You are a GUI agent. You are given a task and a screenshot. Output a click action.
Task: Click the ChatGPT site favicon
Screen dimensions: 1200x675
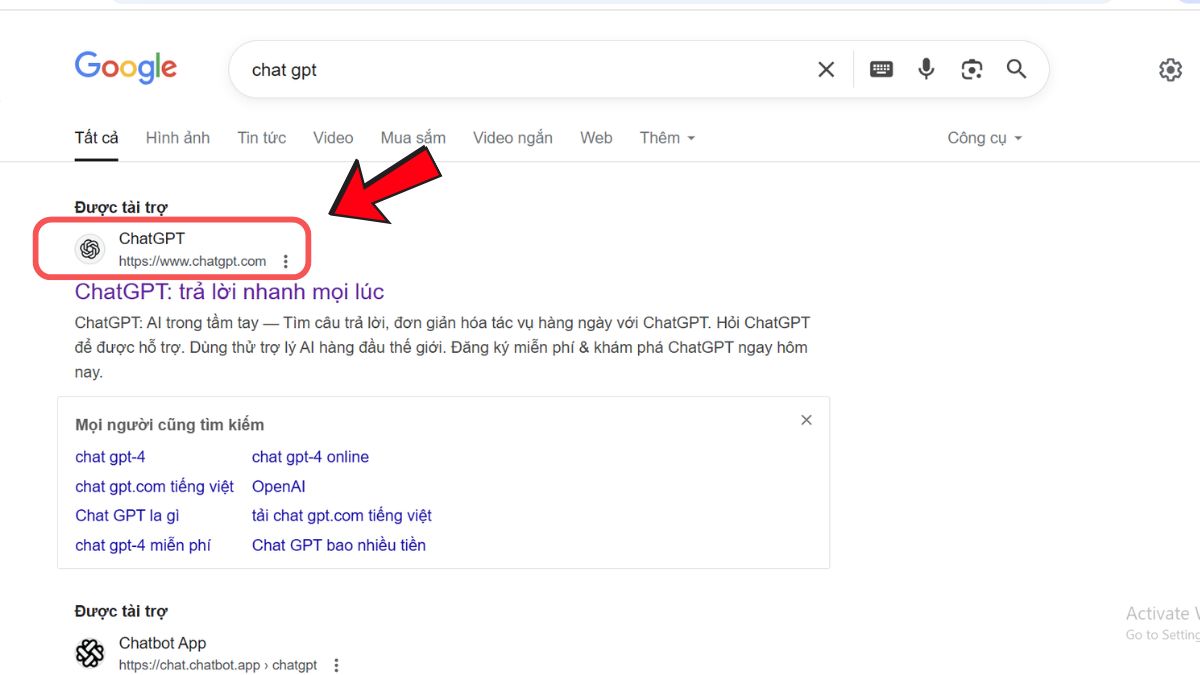pyautogui.click(x=90, y=249)
